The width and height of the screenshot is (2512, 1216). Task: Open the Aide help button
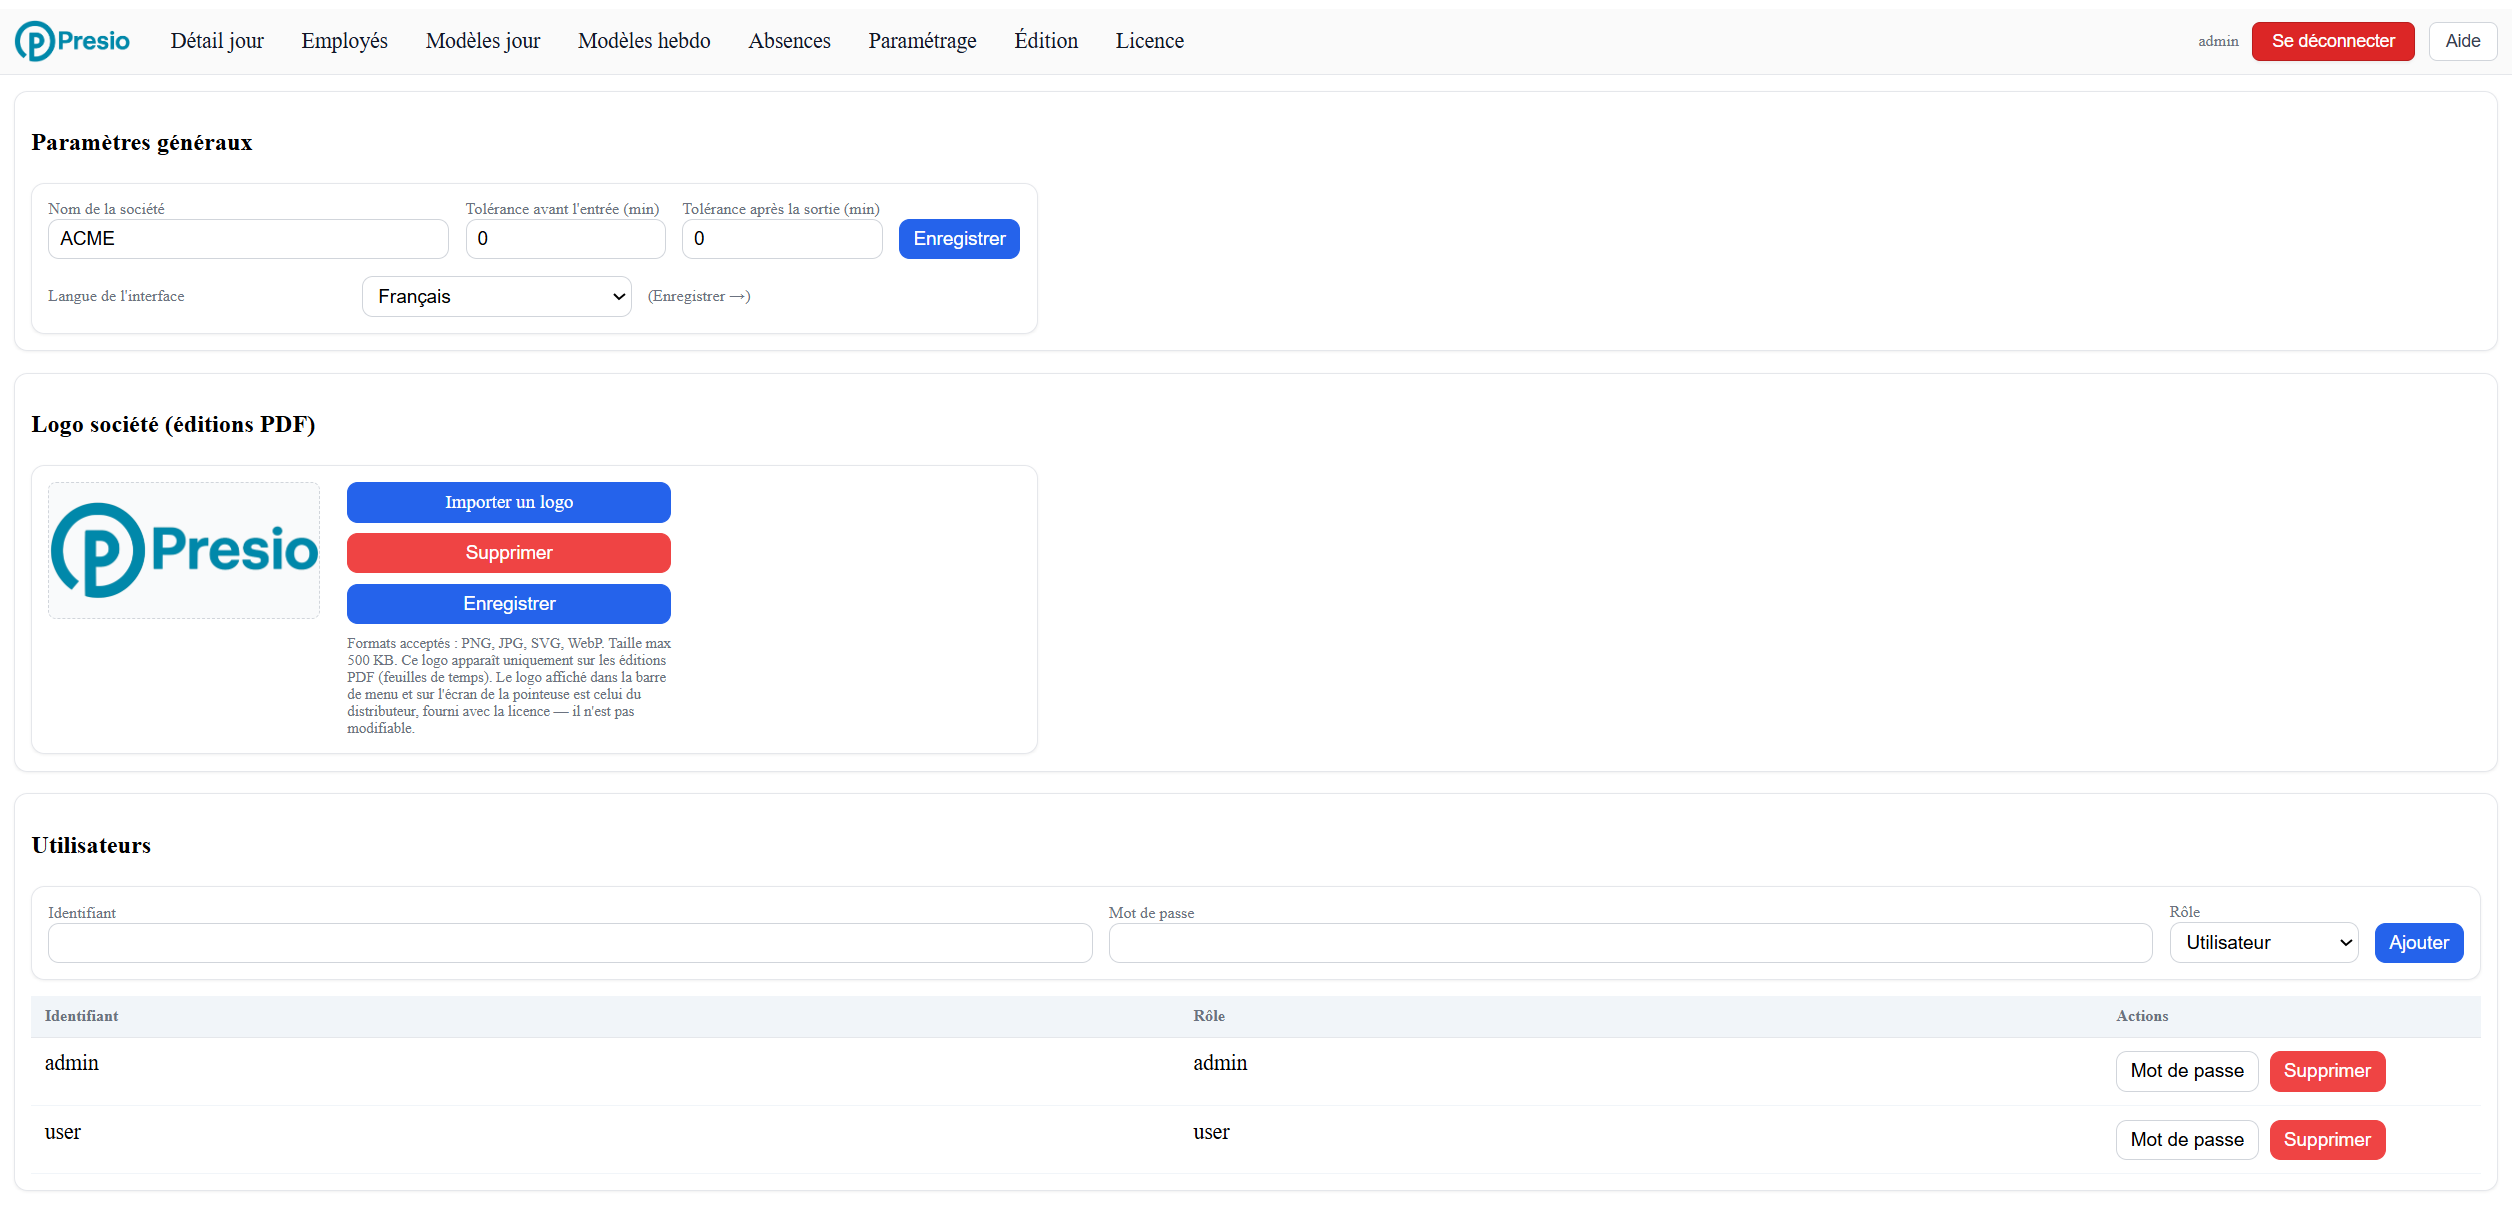point(2463,41)
